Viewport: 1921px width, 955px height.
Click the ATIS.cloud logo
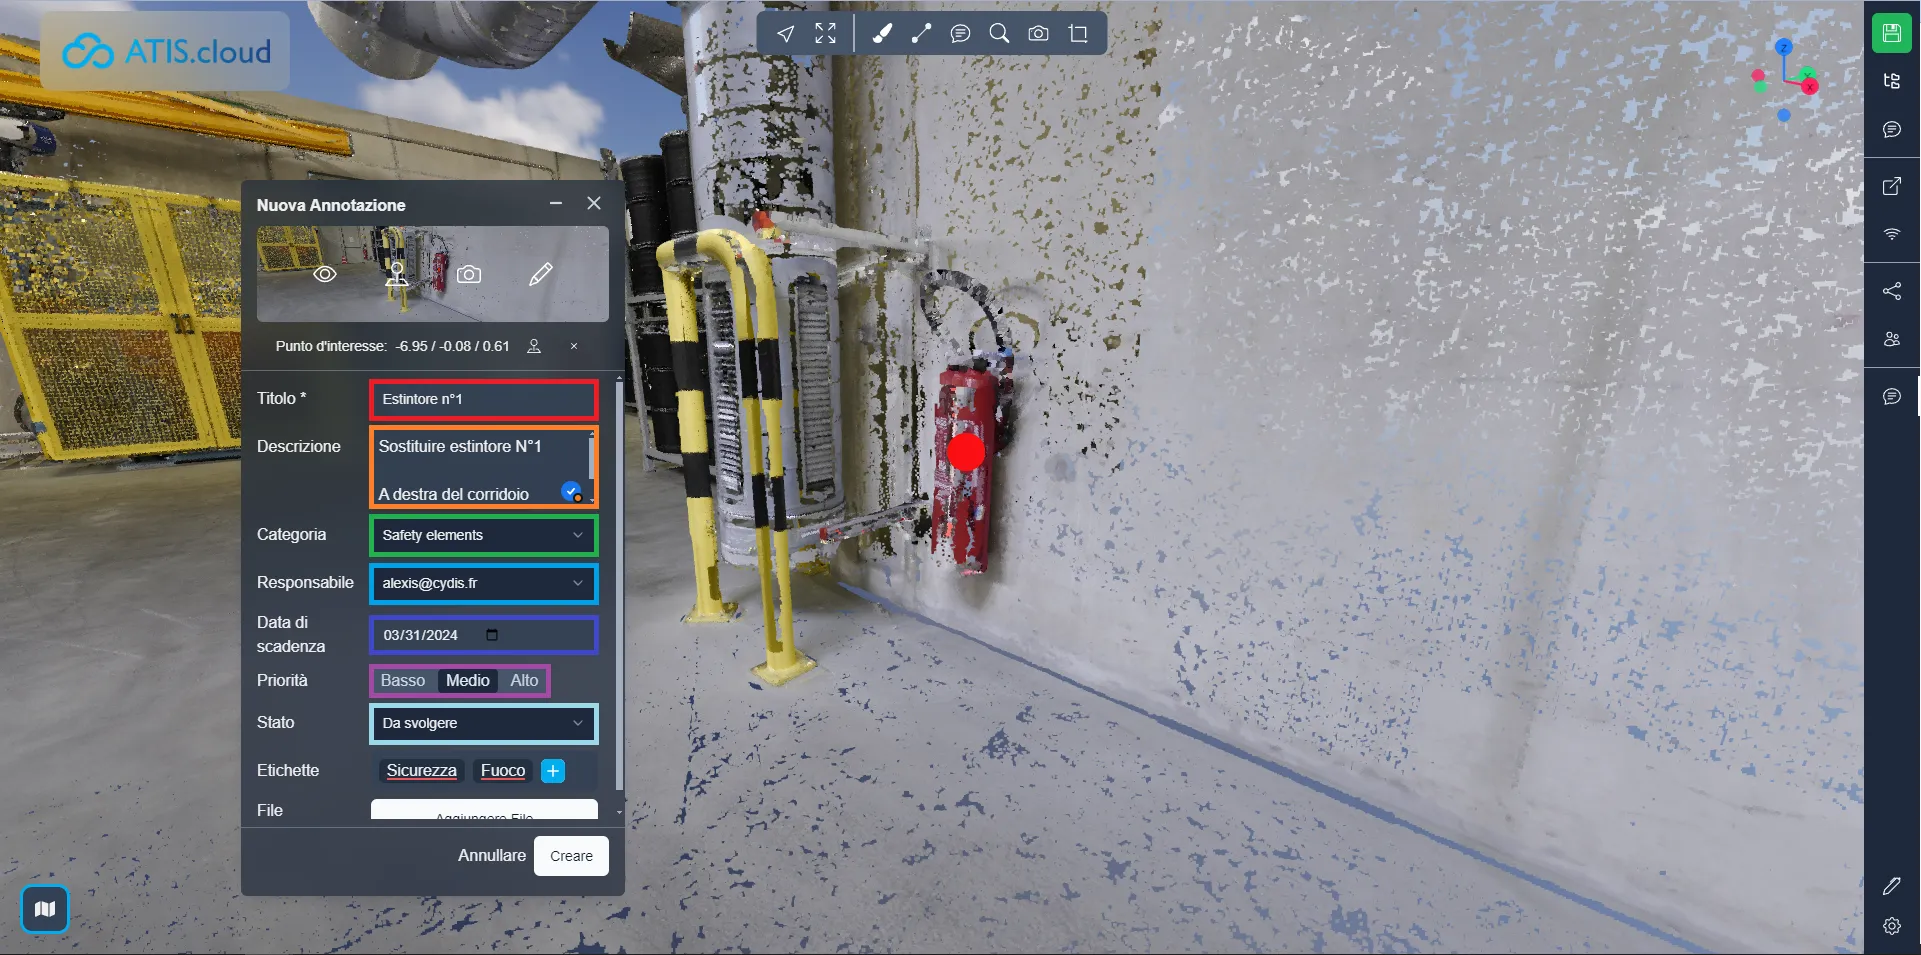click(x=166, y=51)
